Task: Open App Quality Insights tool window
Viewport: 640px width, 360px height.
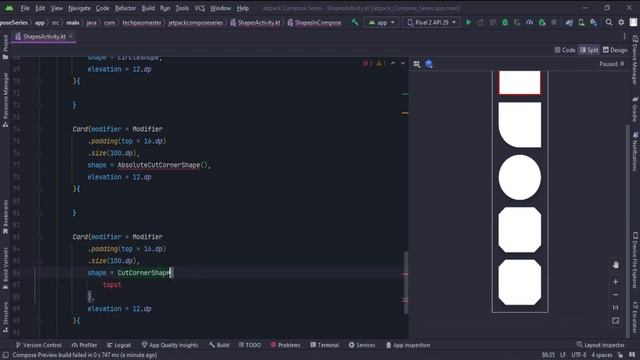Action: [x=170, y=345]
